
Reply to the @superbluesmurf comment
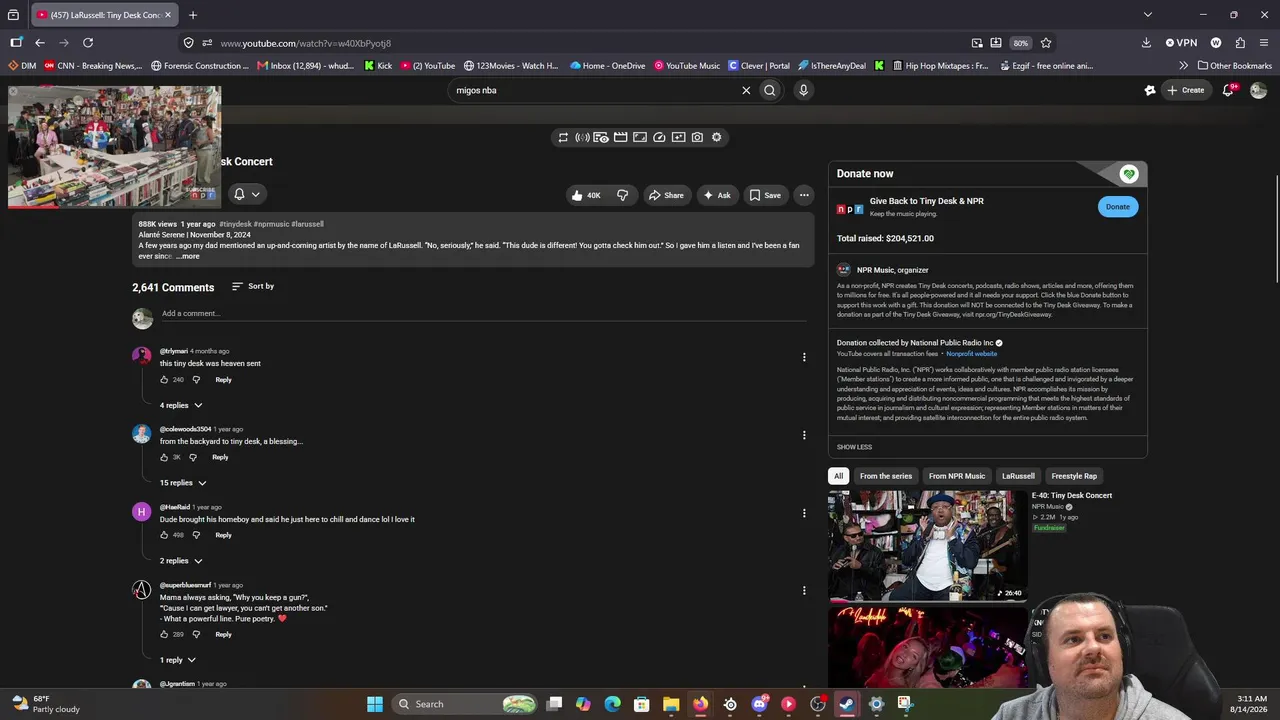223,634
